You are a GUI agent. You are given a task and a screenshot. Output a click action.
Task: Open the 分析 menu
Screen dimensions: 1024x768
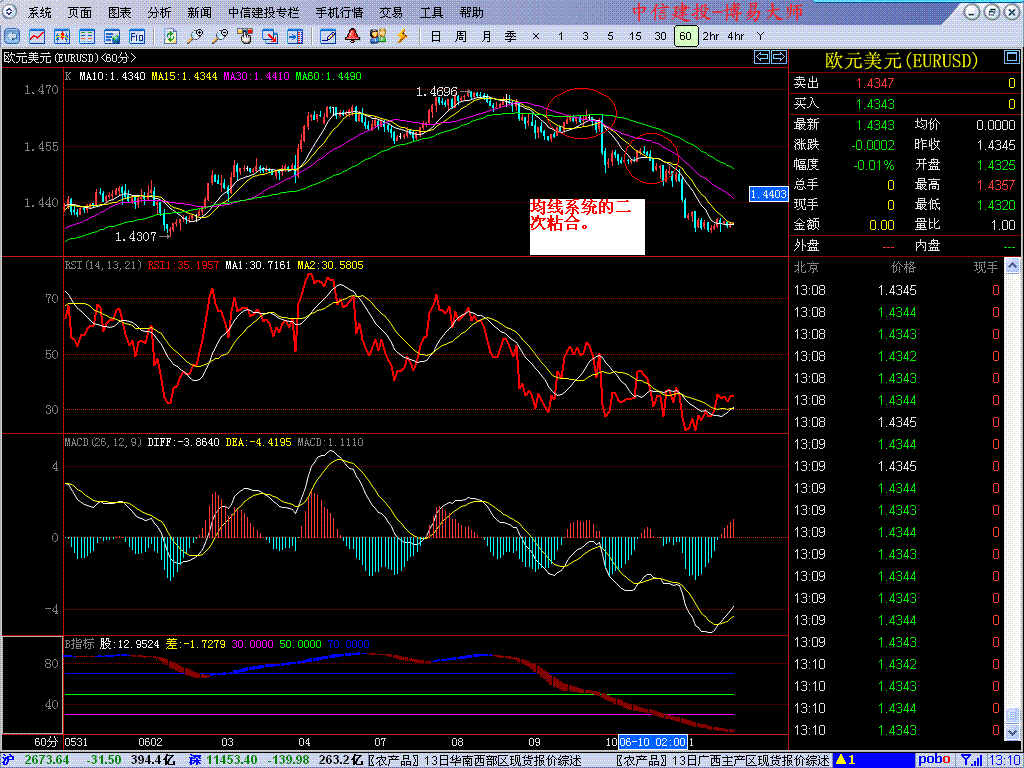(x=159, y=12)
